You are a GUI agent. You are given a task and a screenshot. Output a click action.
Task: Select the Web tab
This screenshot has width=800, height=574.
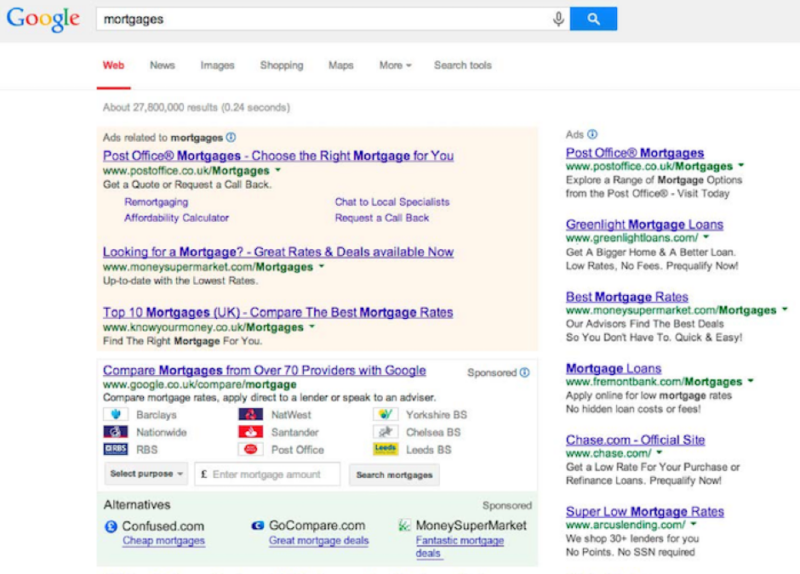pyautogui.click(x=113, y=65)
